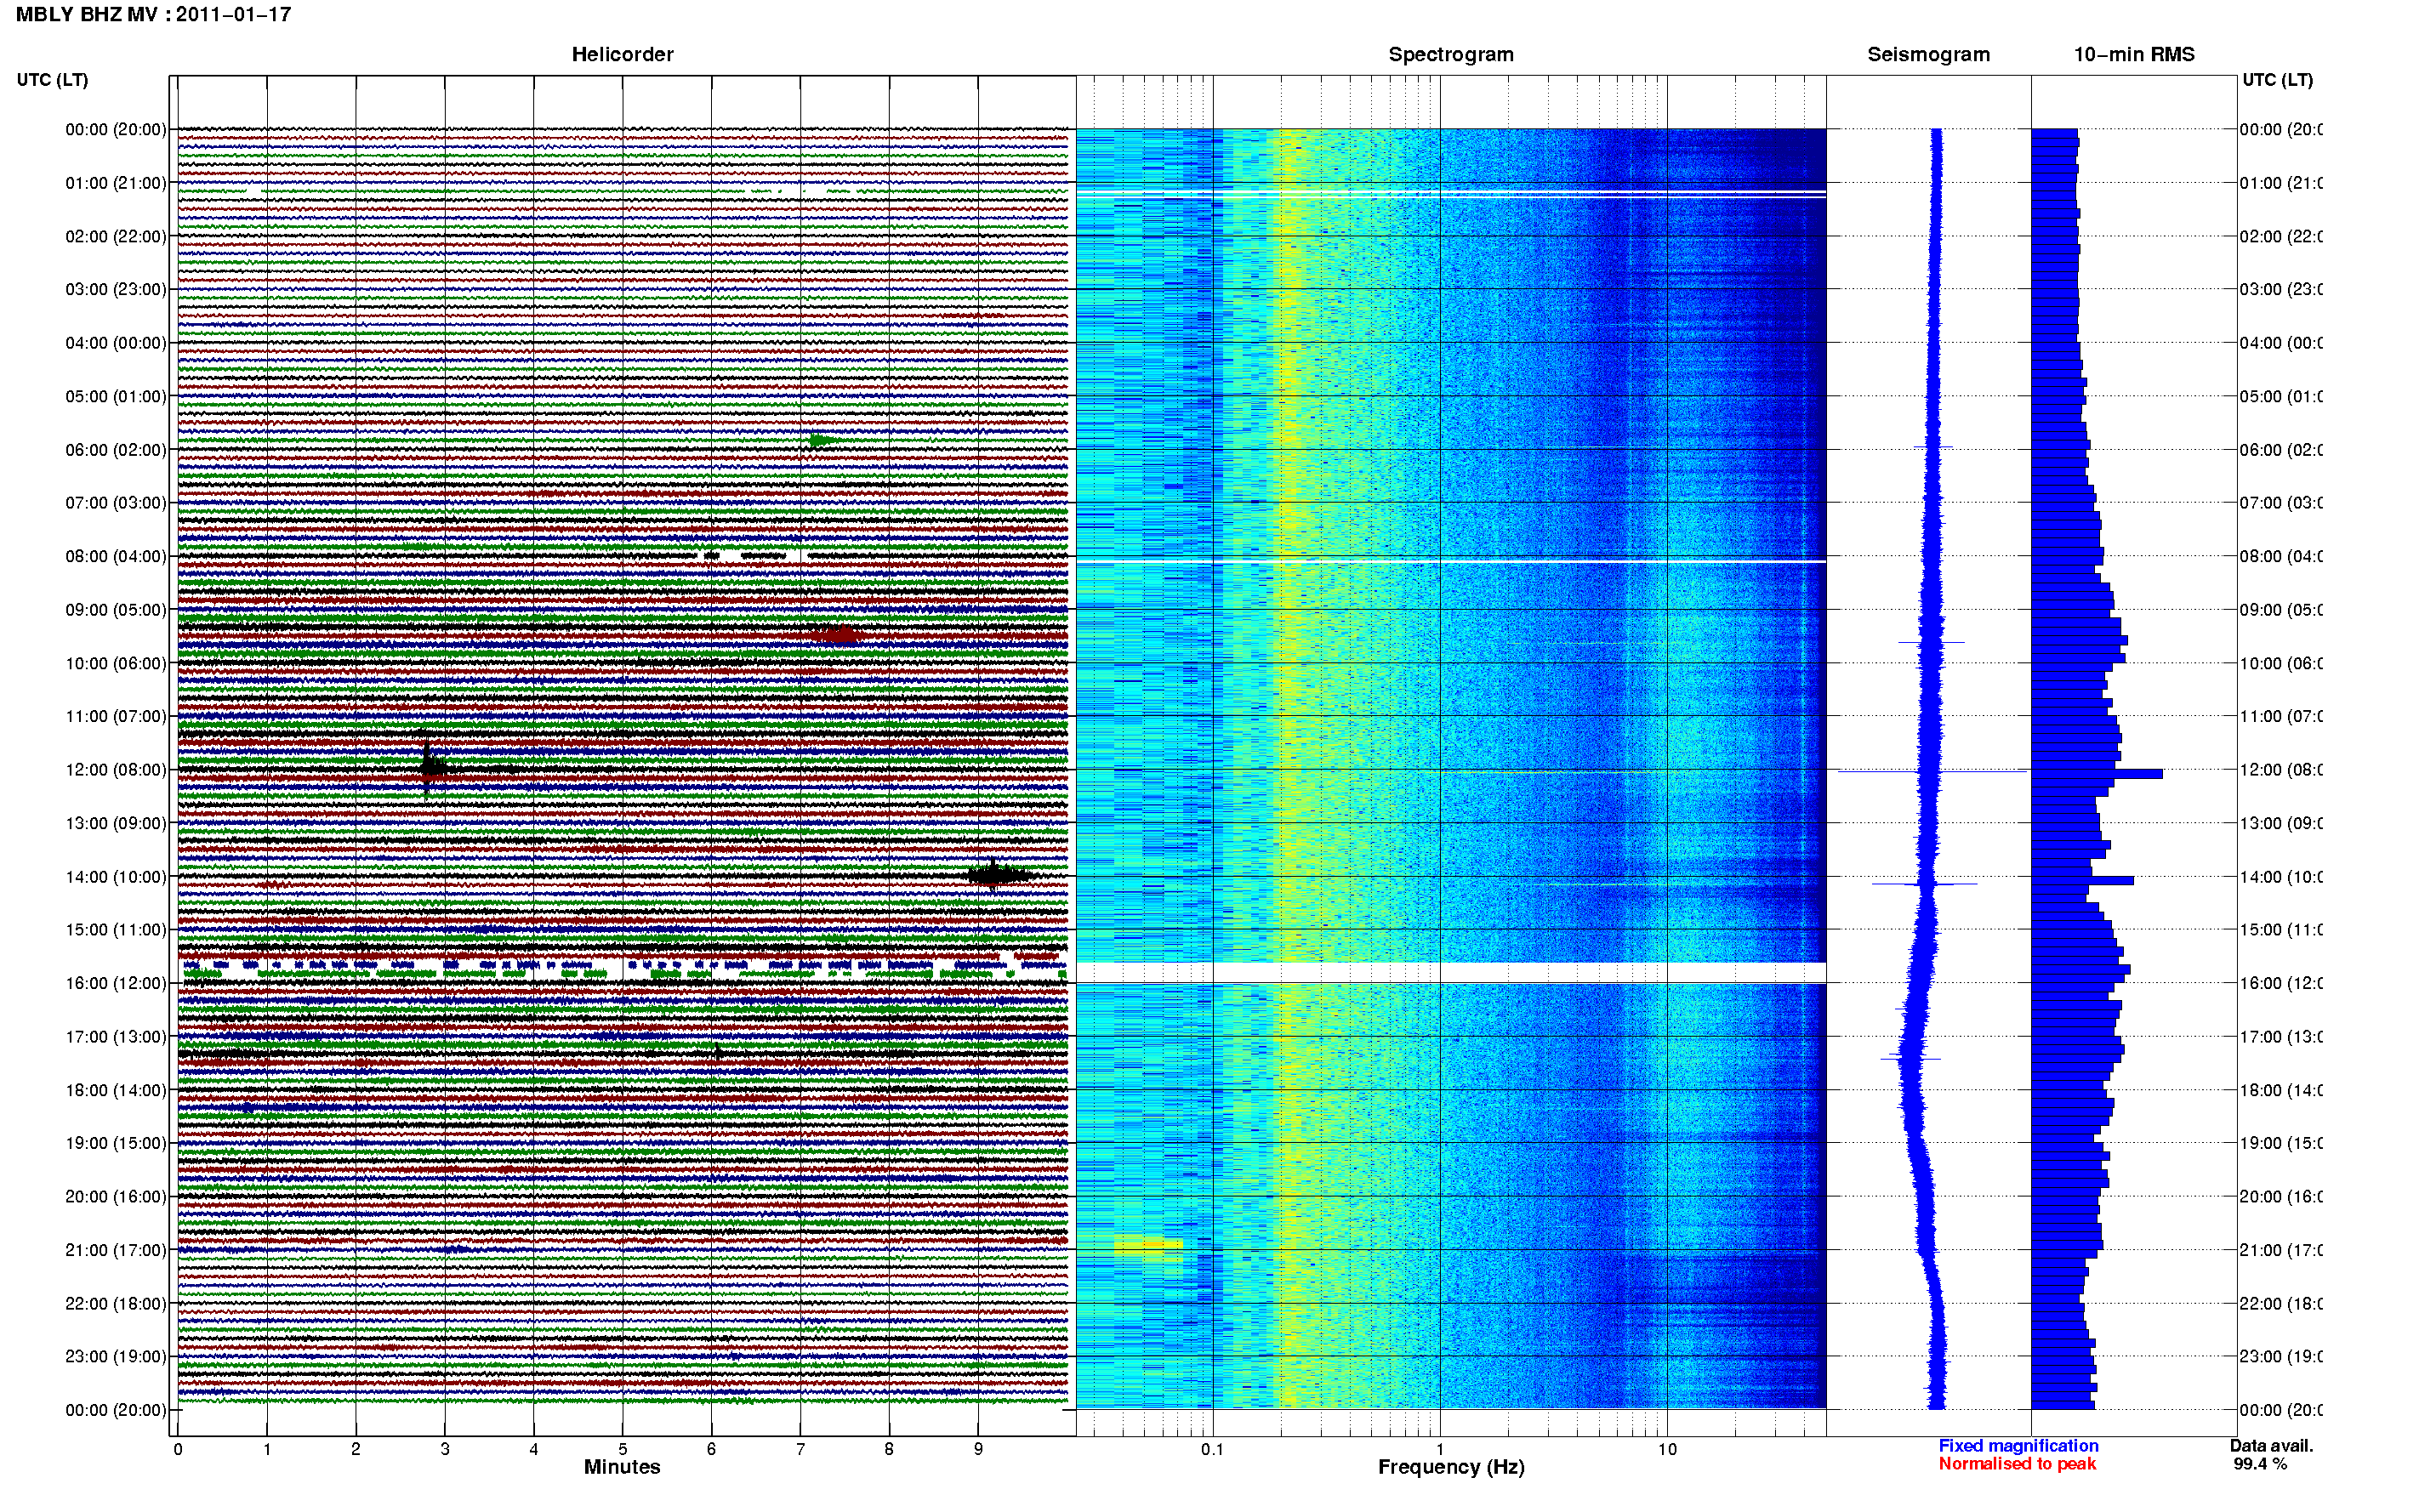Select the Helicorder panel heading
Screen dimensions: 2419x1512
coord(622,54)
